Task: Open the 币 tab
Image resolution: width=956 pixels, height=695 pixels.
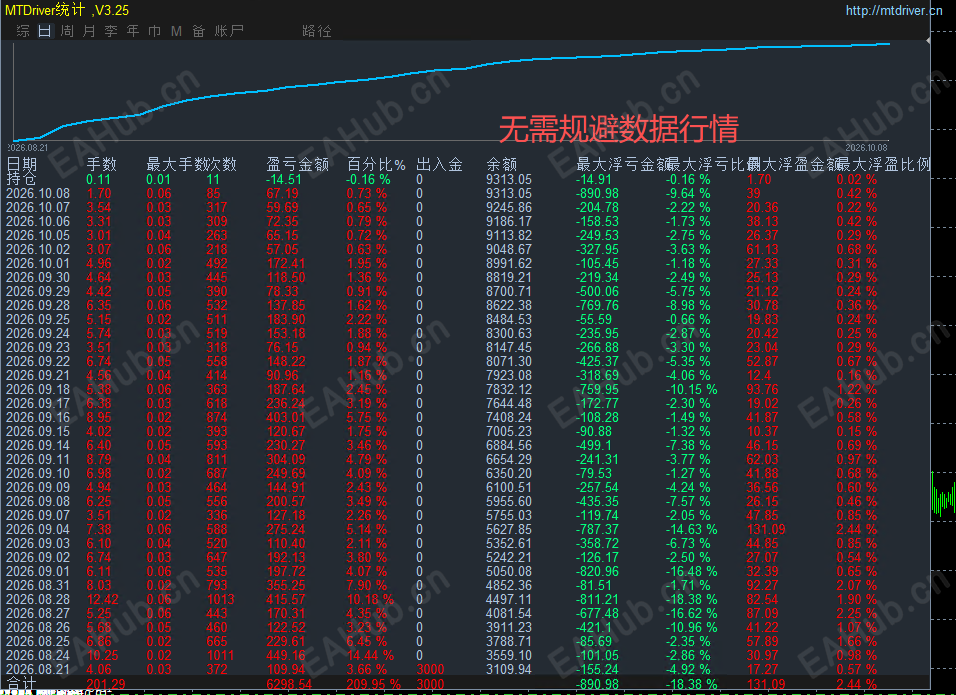Action: click(x=155, y=30)
